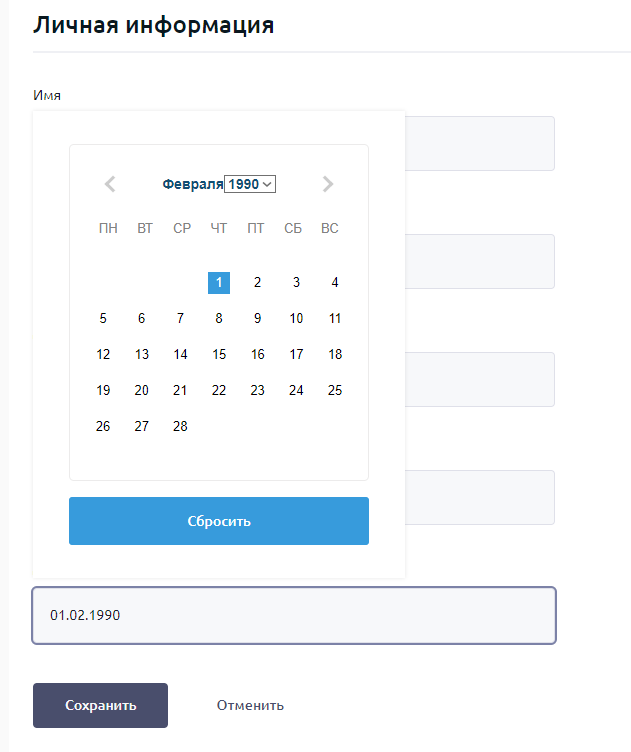Select day 27 in the calendar
This screenshot has height=752, width=631.
tap(142, 426)
